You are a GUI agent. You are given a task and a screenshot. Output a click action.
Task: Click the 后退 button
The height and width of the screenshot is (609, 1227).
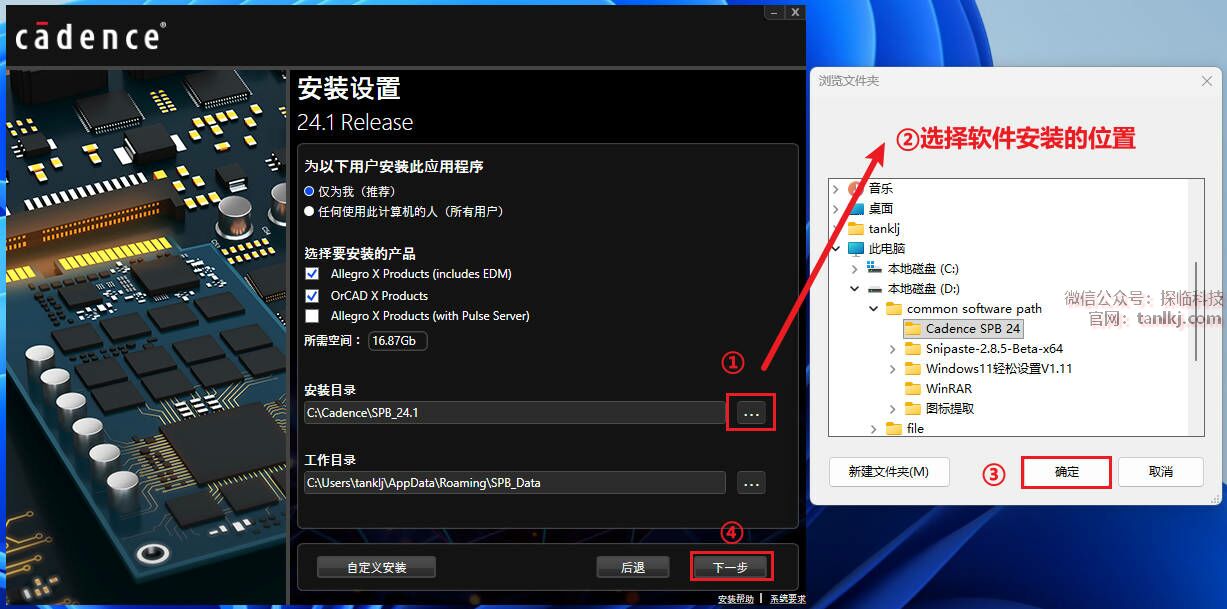click(x=633, y=567)
